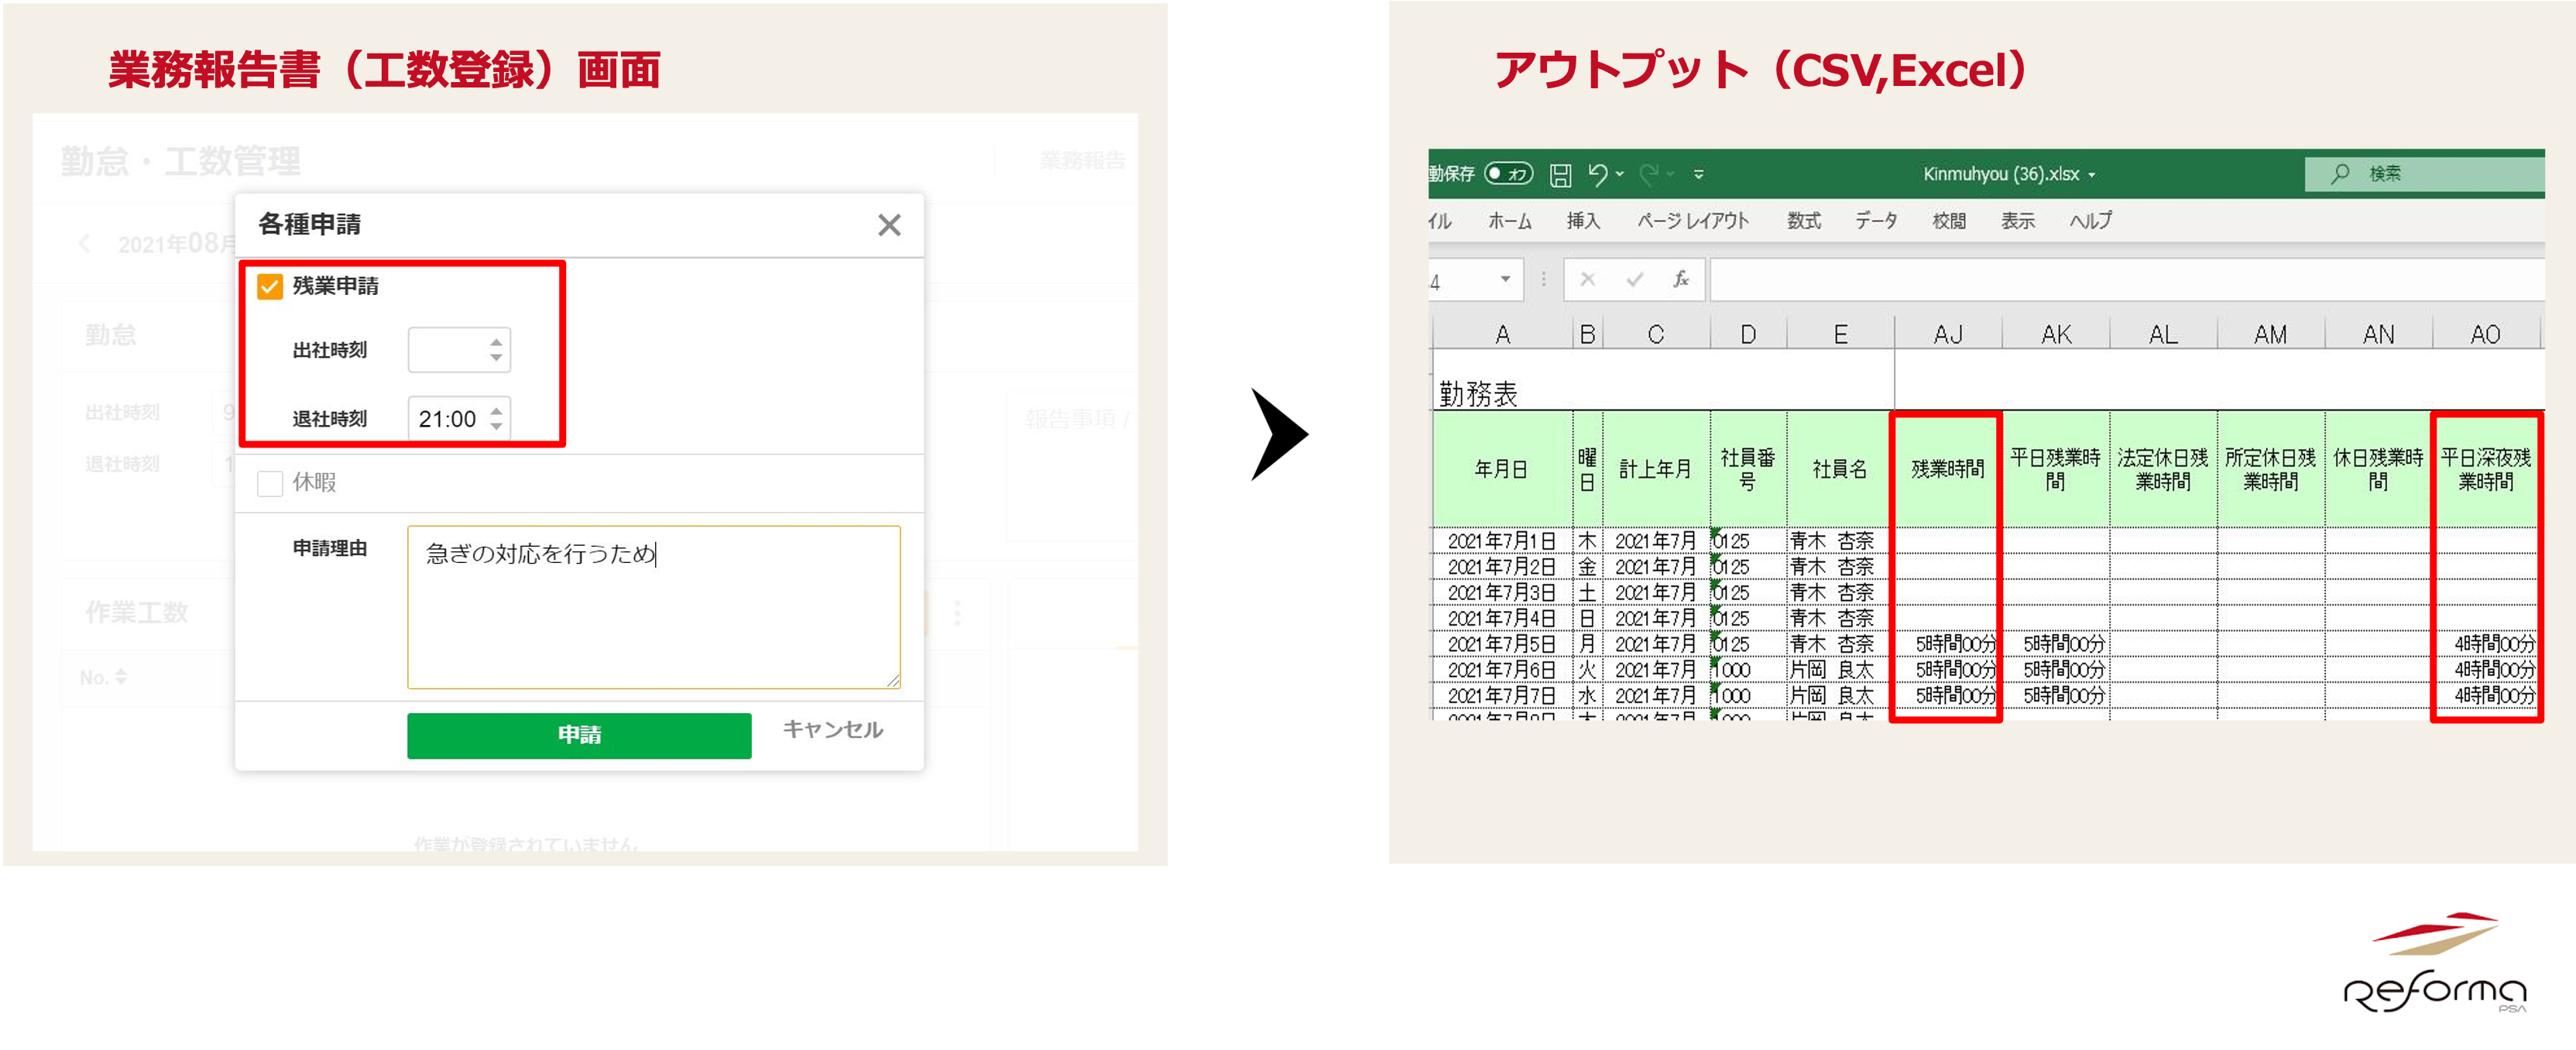Open the Quick Access Toolbar customize dropdown
Image resolution: width=2576 pixels, height=1050 pixels.
1698,175
